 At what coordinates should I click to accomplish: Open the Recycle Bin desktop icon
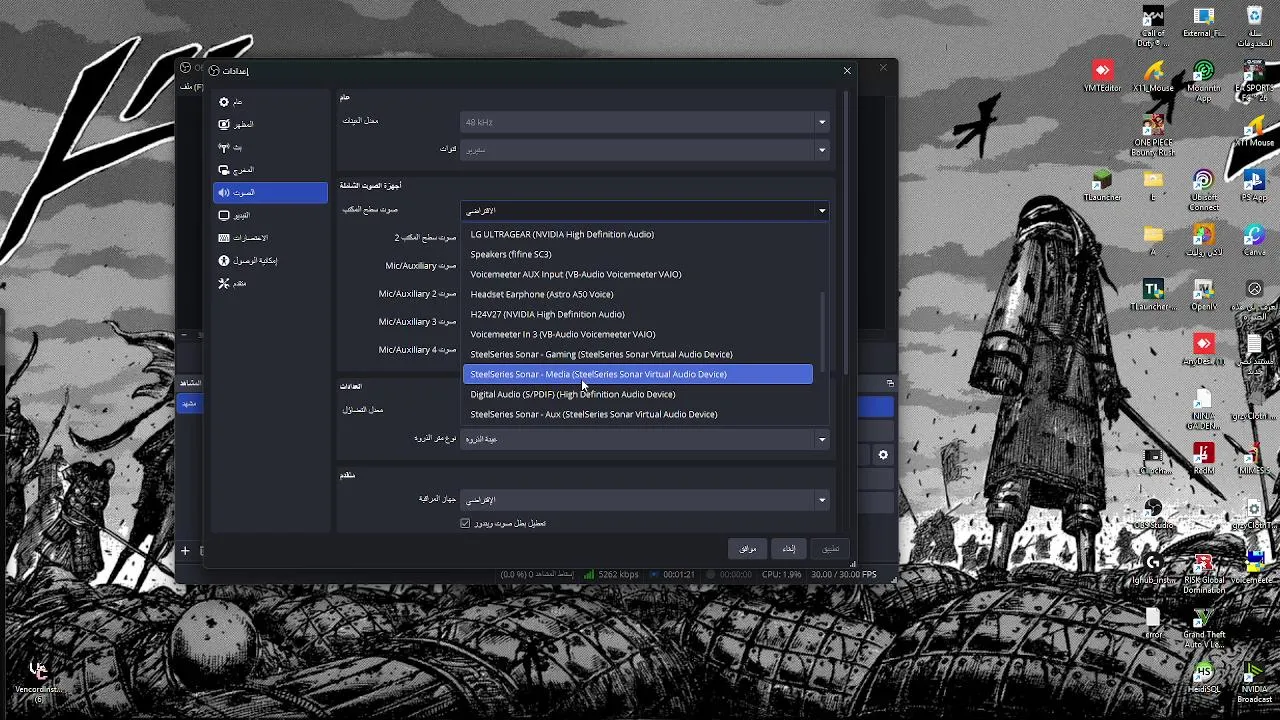tap(1254, 26)
